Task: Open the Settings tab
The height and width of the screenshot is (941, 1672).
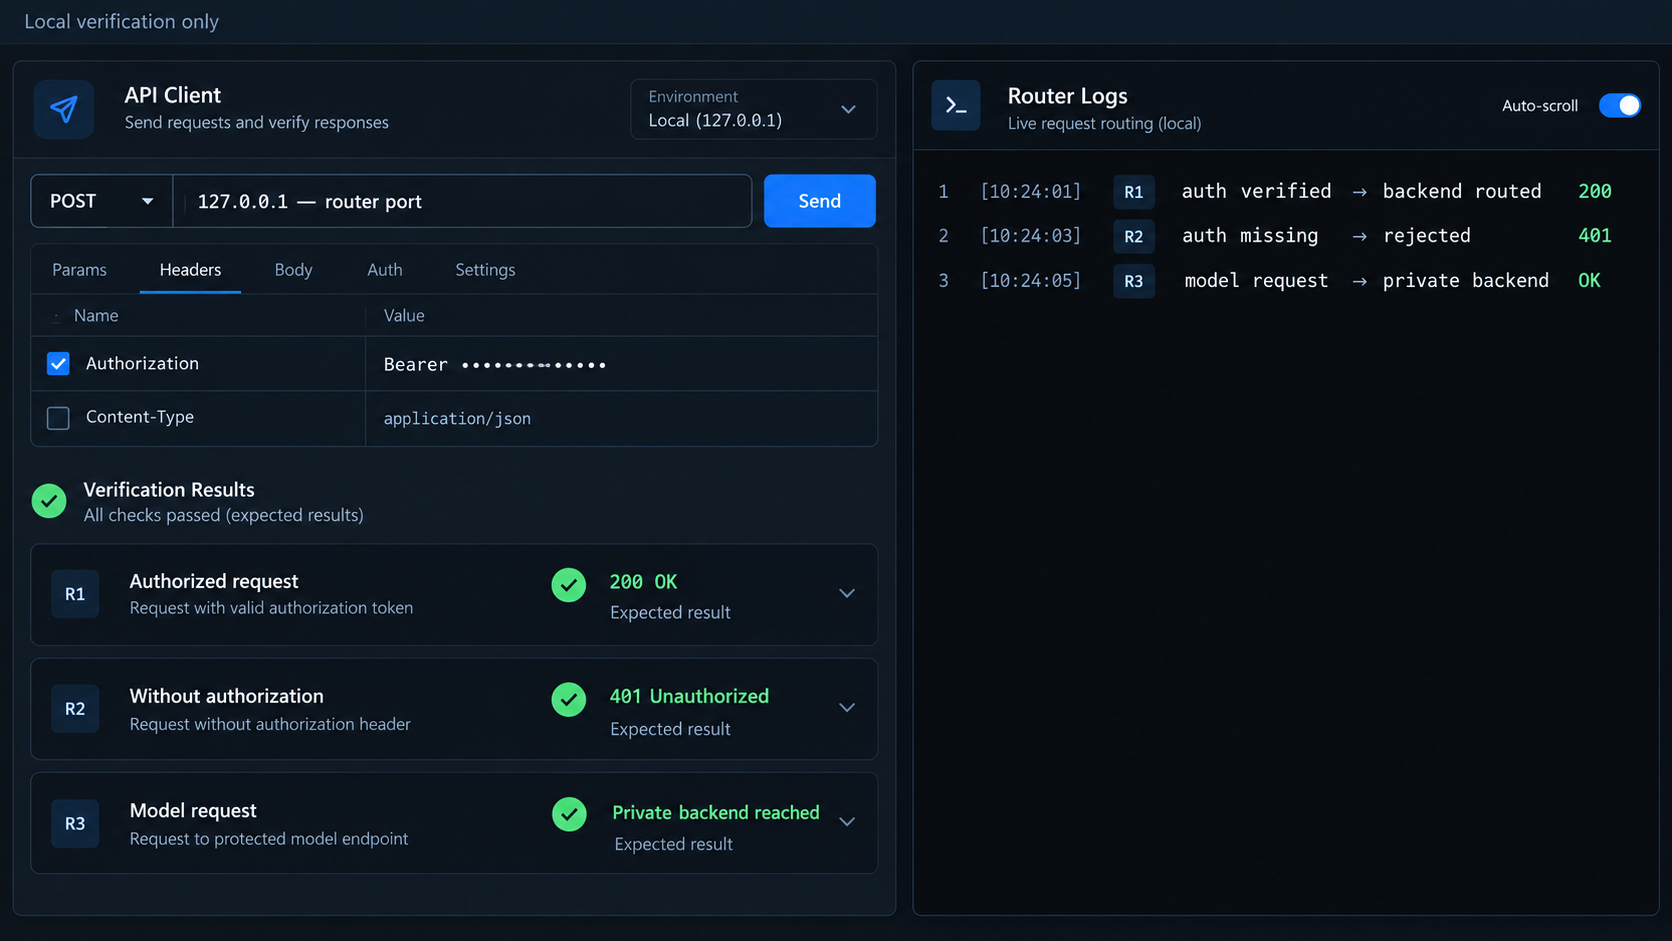Action: click(x=485, y=270)
